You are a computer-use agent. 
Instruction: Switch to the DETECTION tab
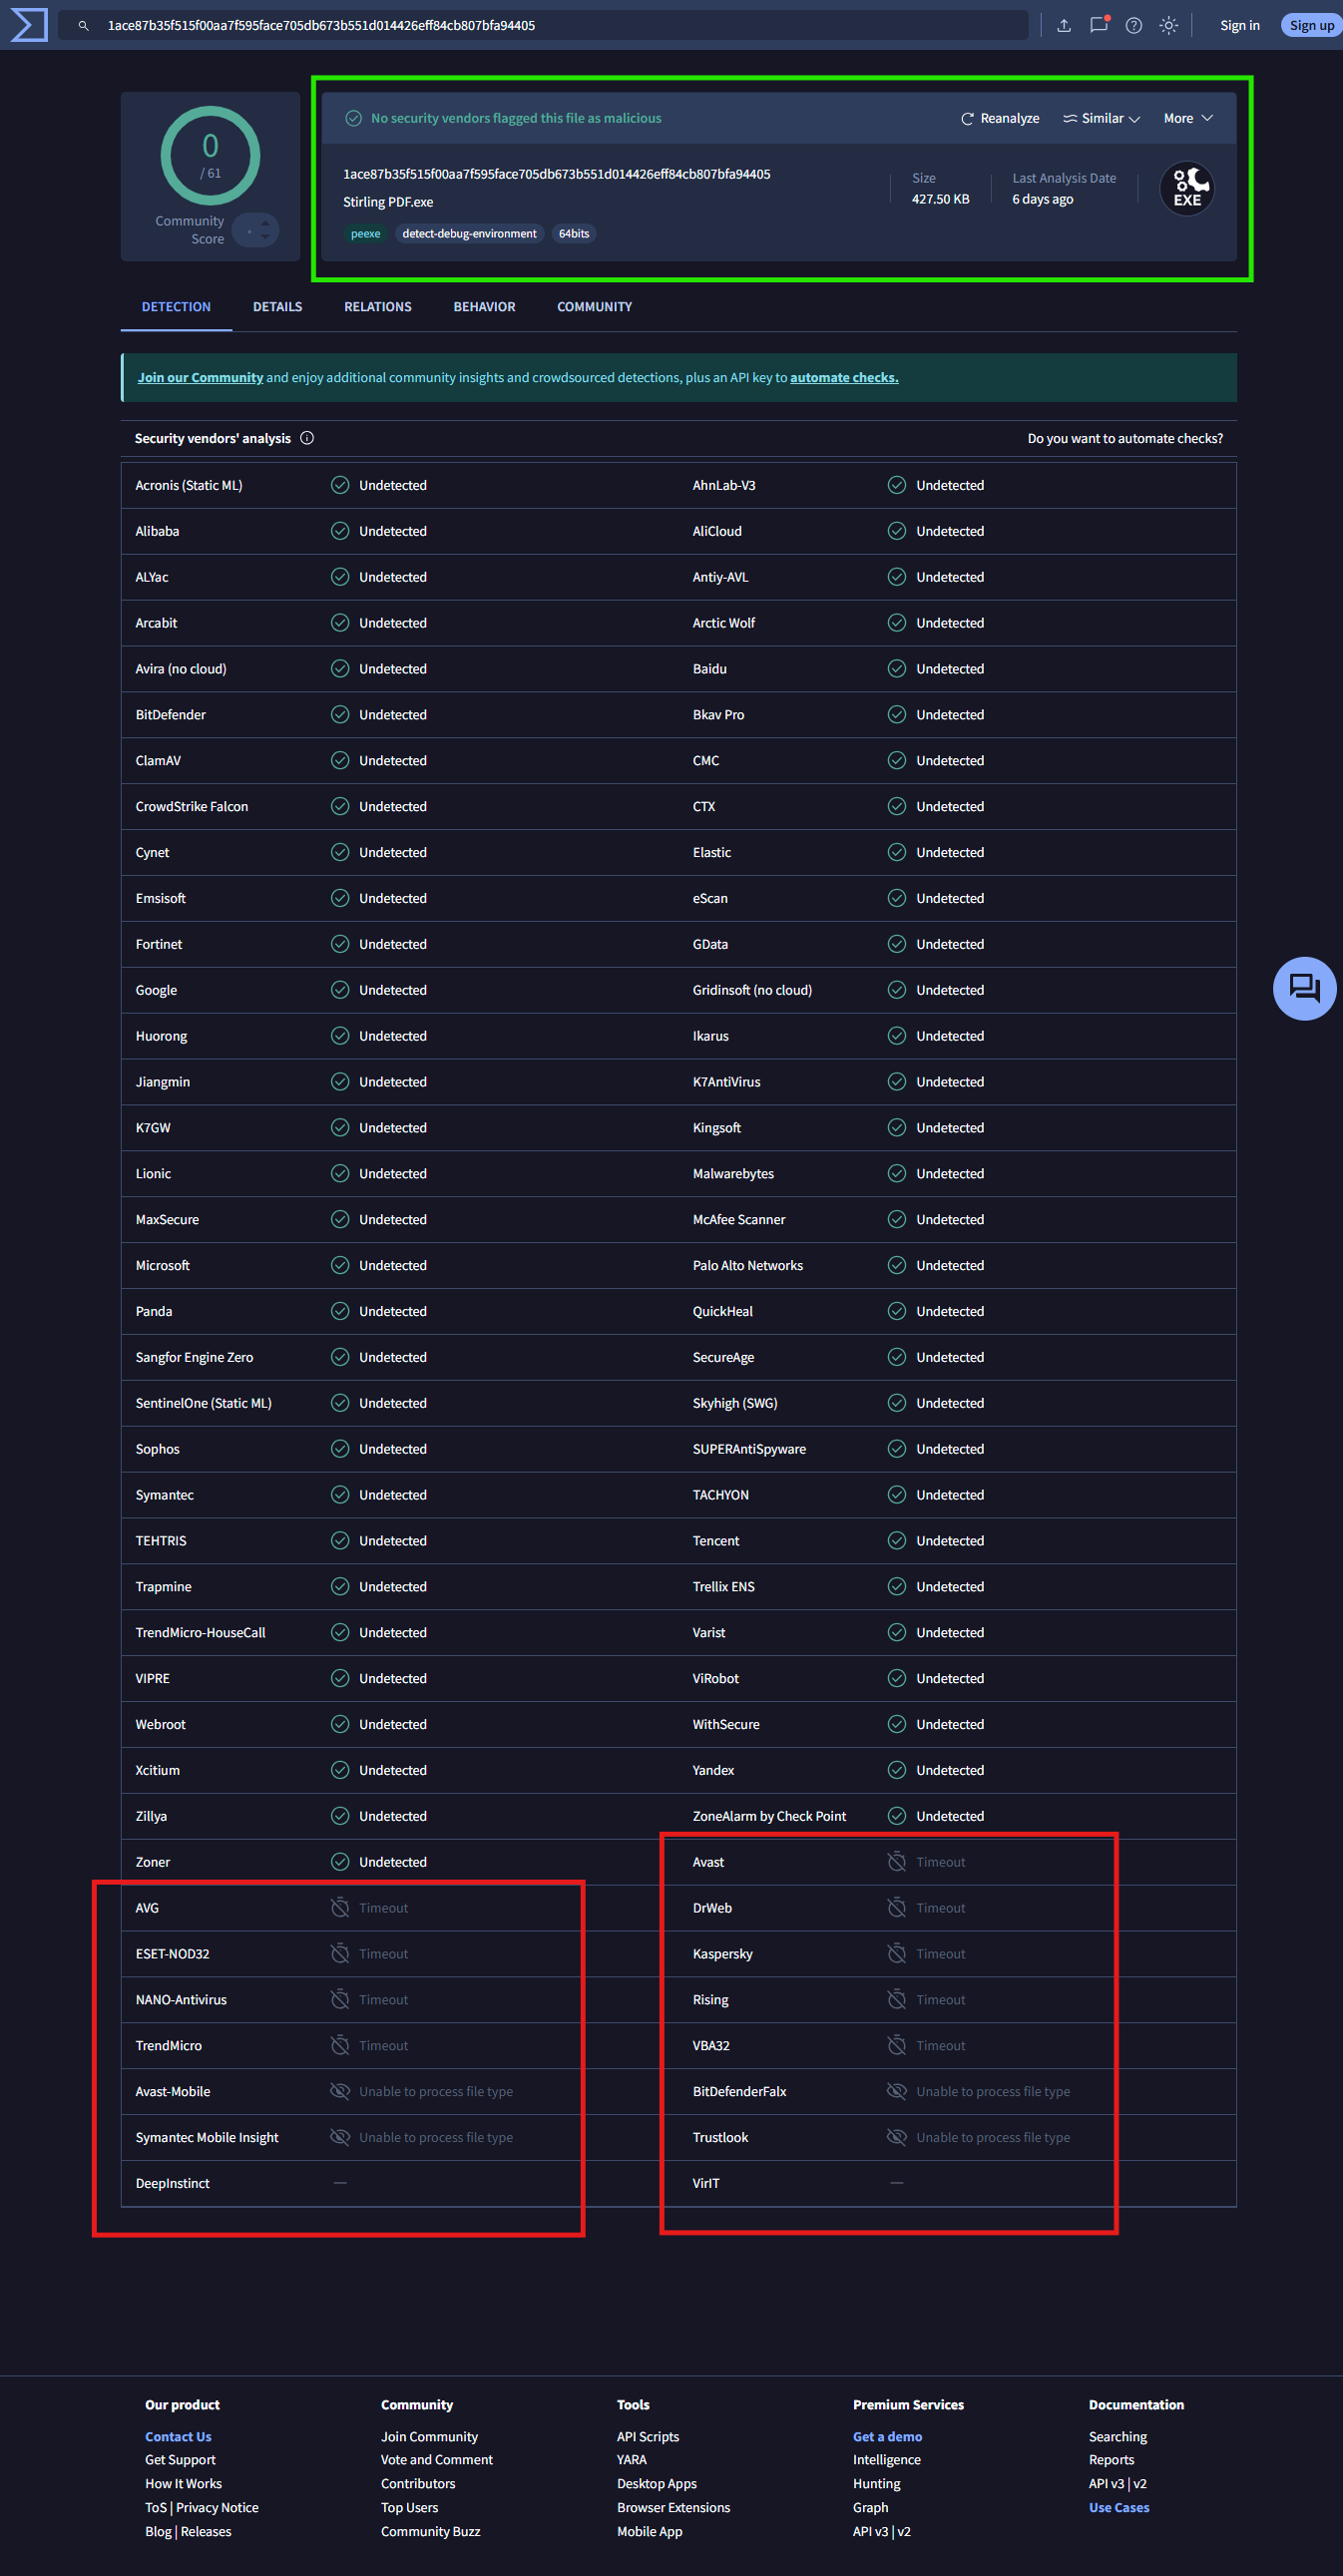pos(176,307)
